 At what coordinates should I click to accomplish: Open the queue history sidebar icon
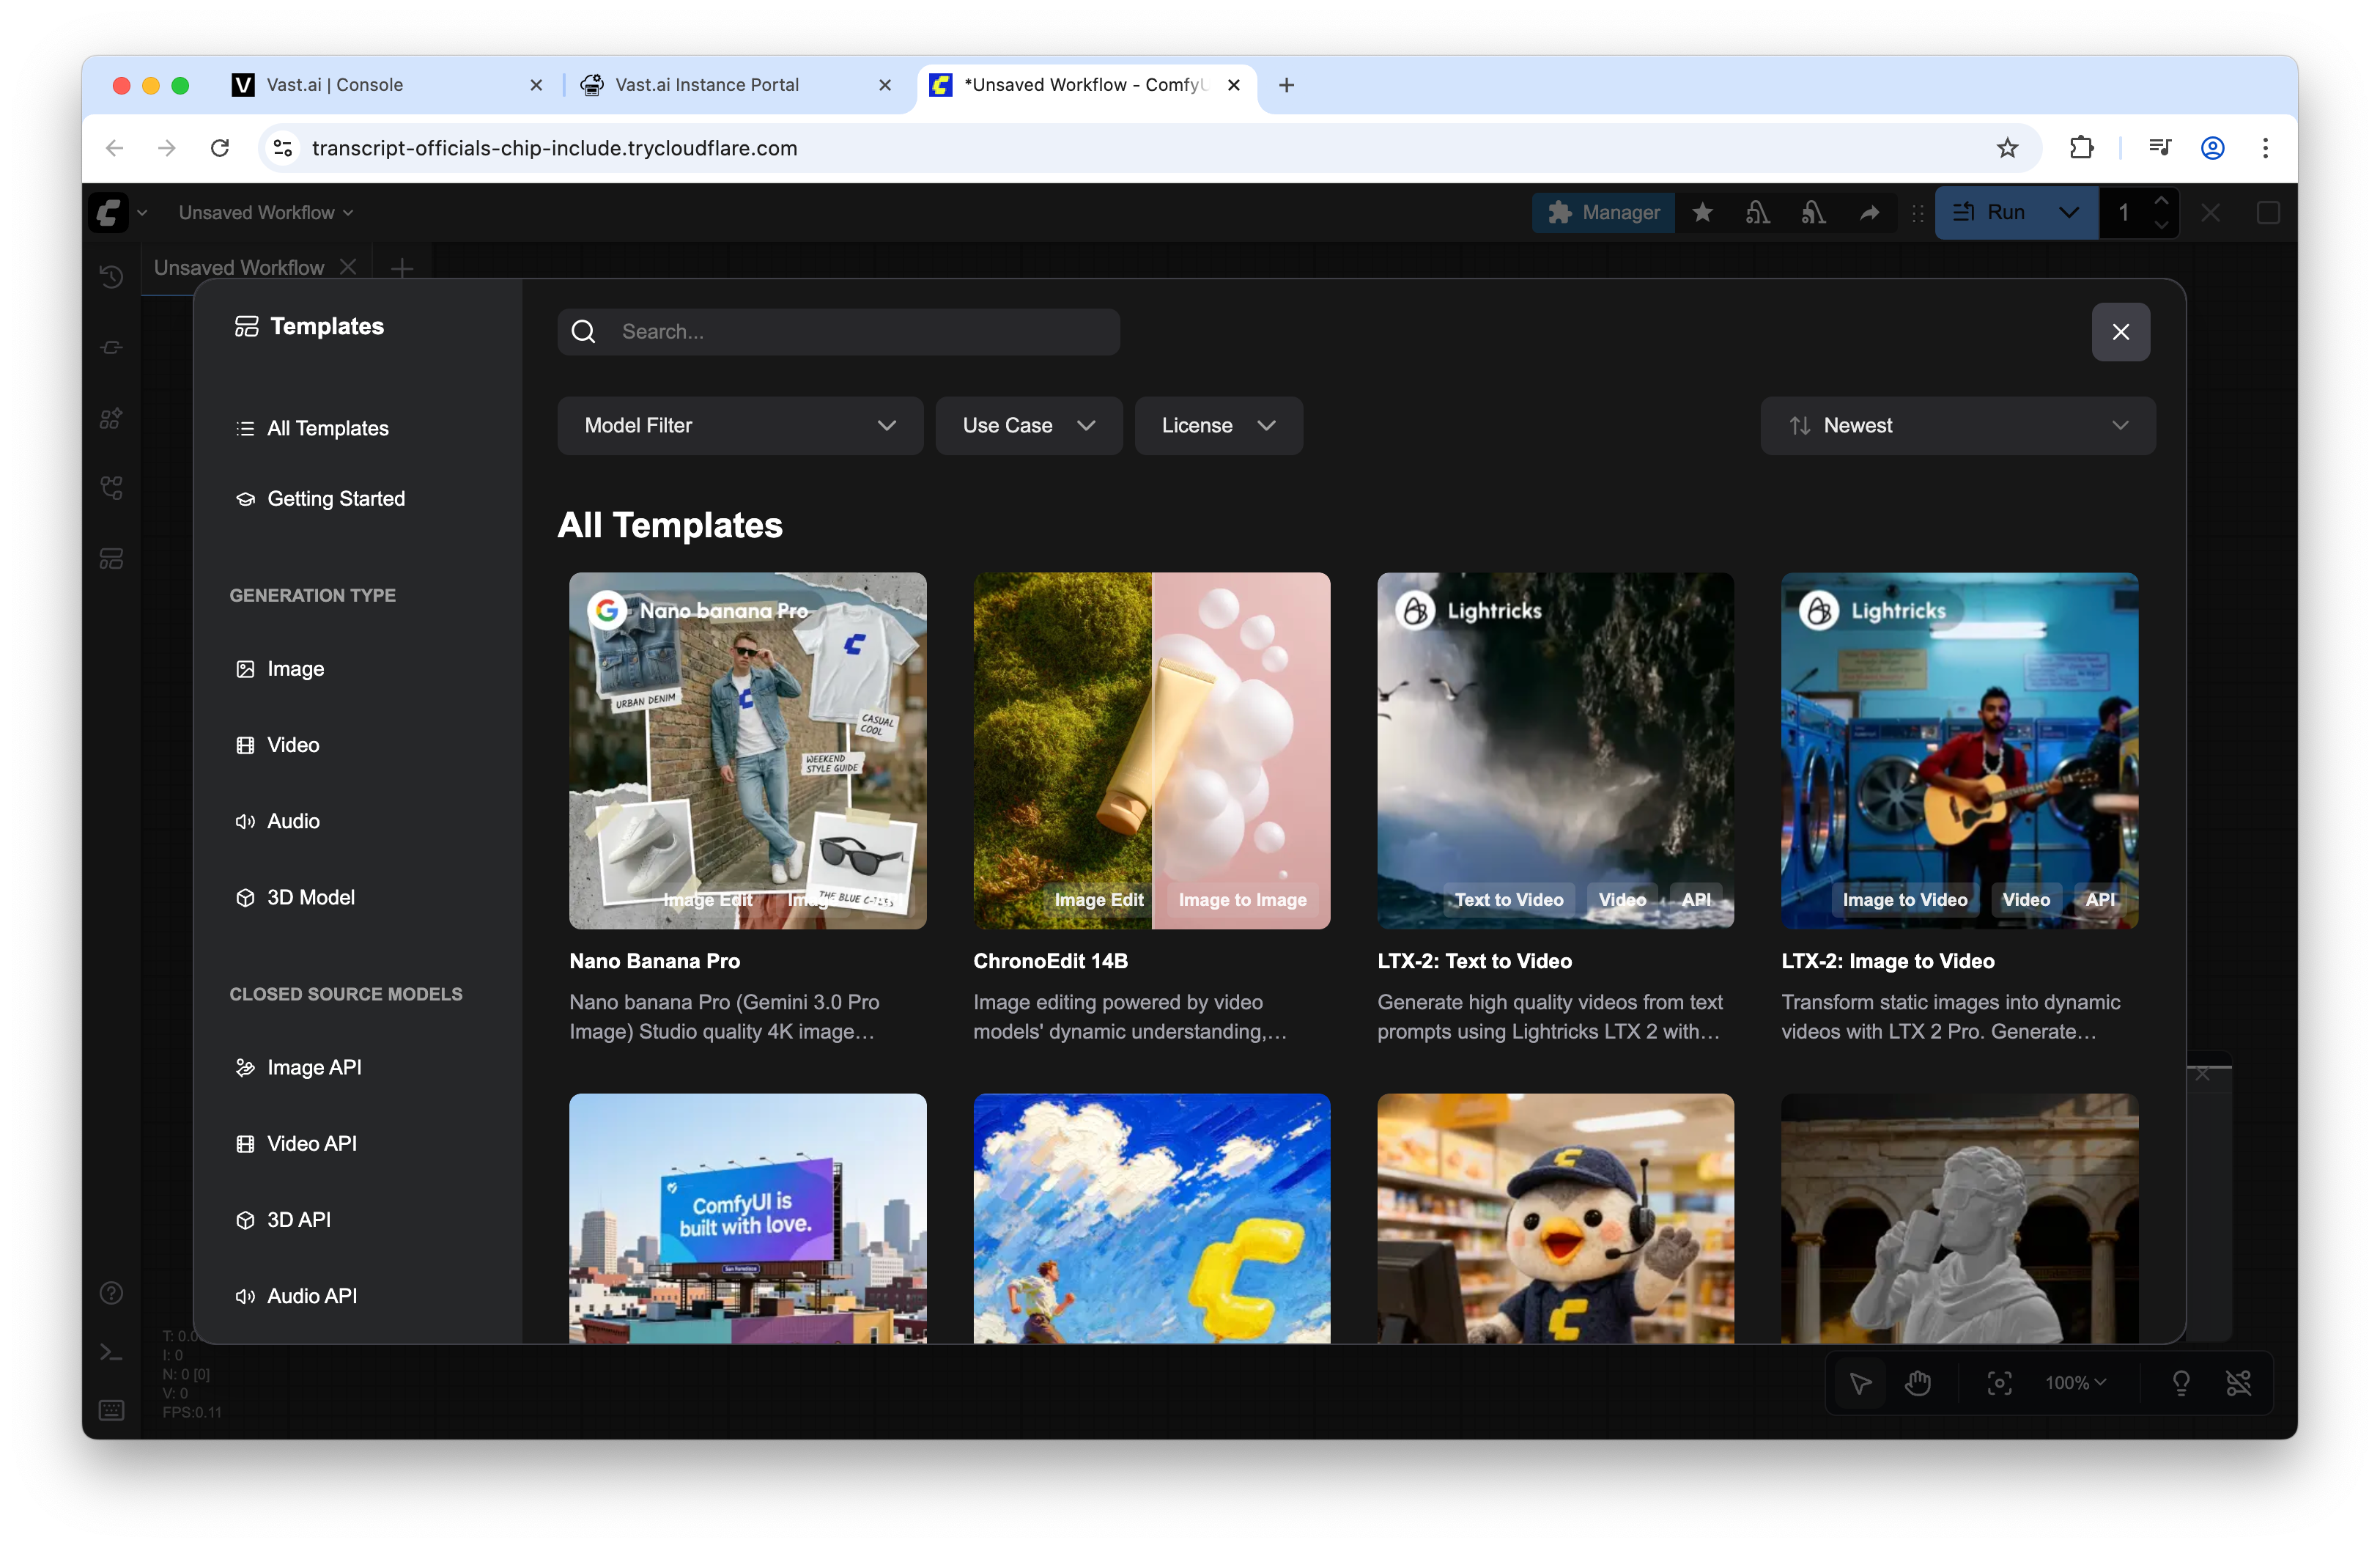click(112, 277)
